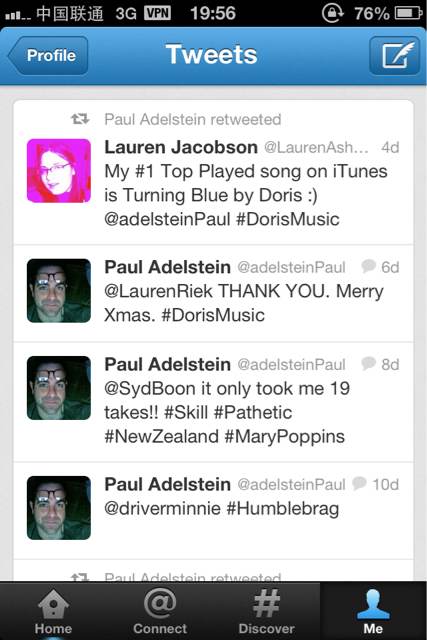Tap the #Humblebrag hashtag
The image size is (427, 640).
(x=282, y=509)
